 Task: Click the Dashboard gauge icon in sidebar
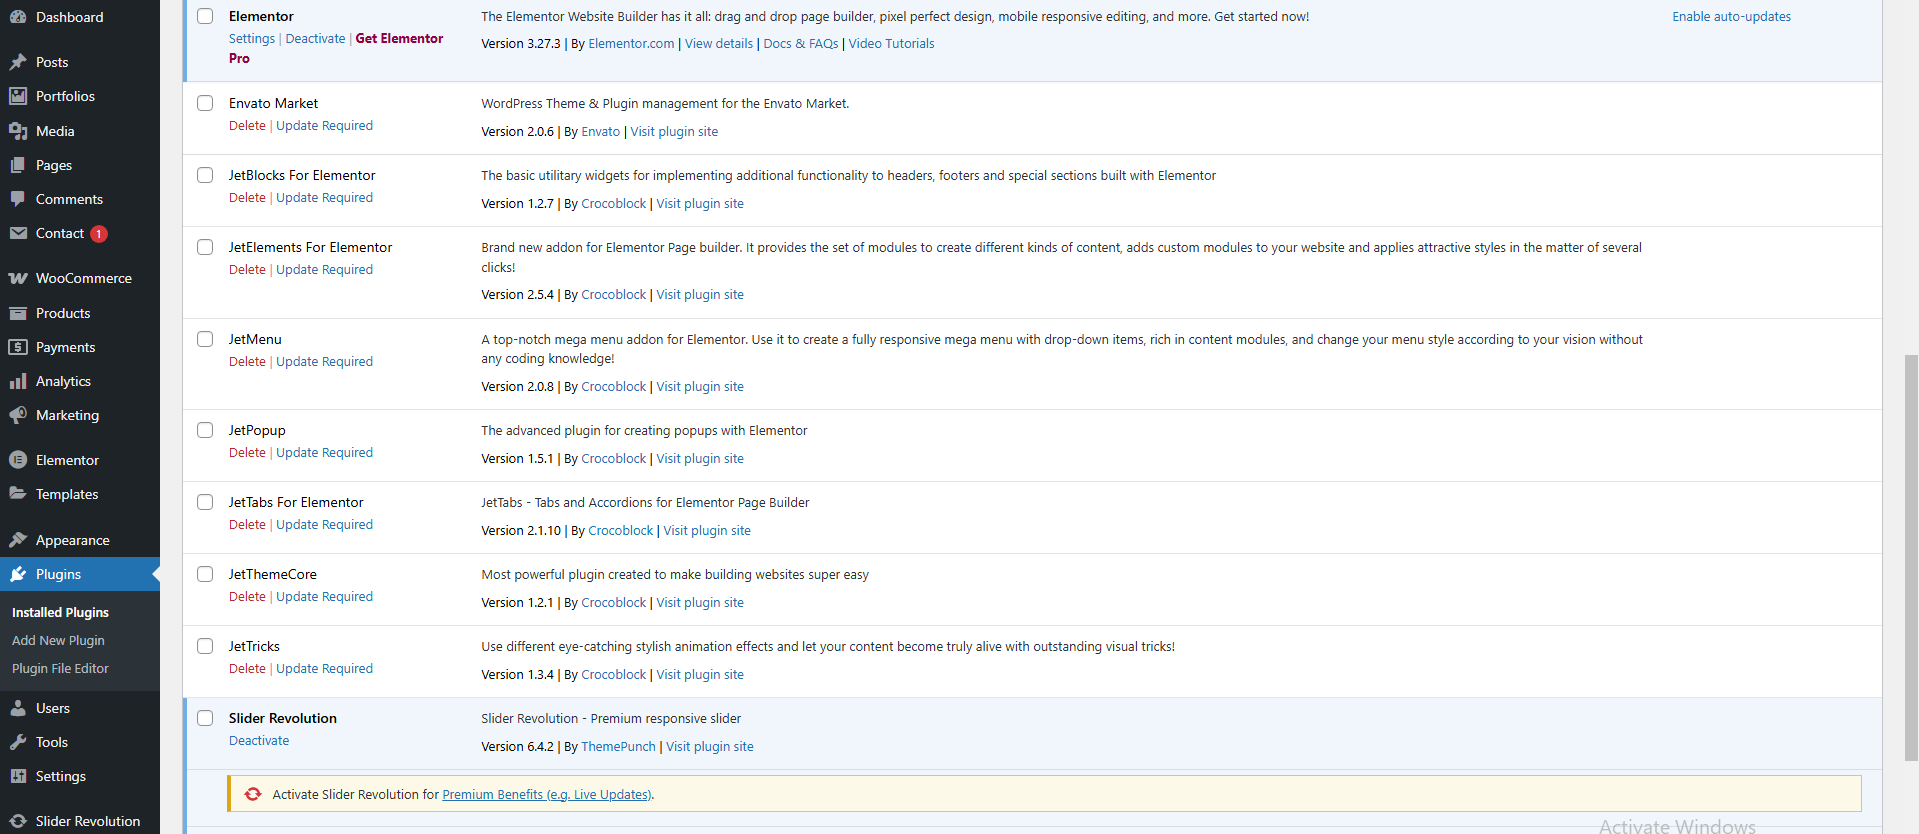pyautogui.click(x=18, y=17)
